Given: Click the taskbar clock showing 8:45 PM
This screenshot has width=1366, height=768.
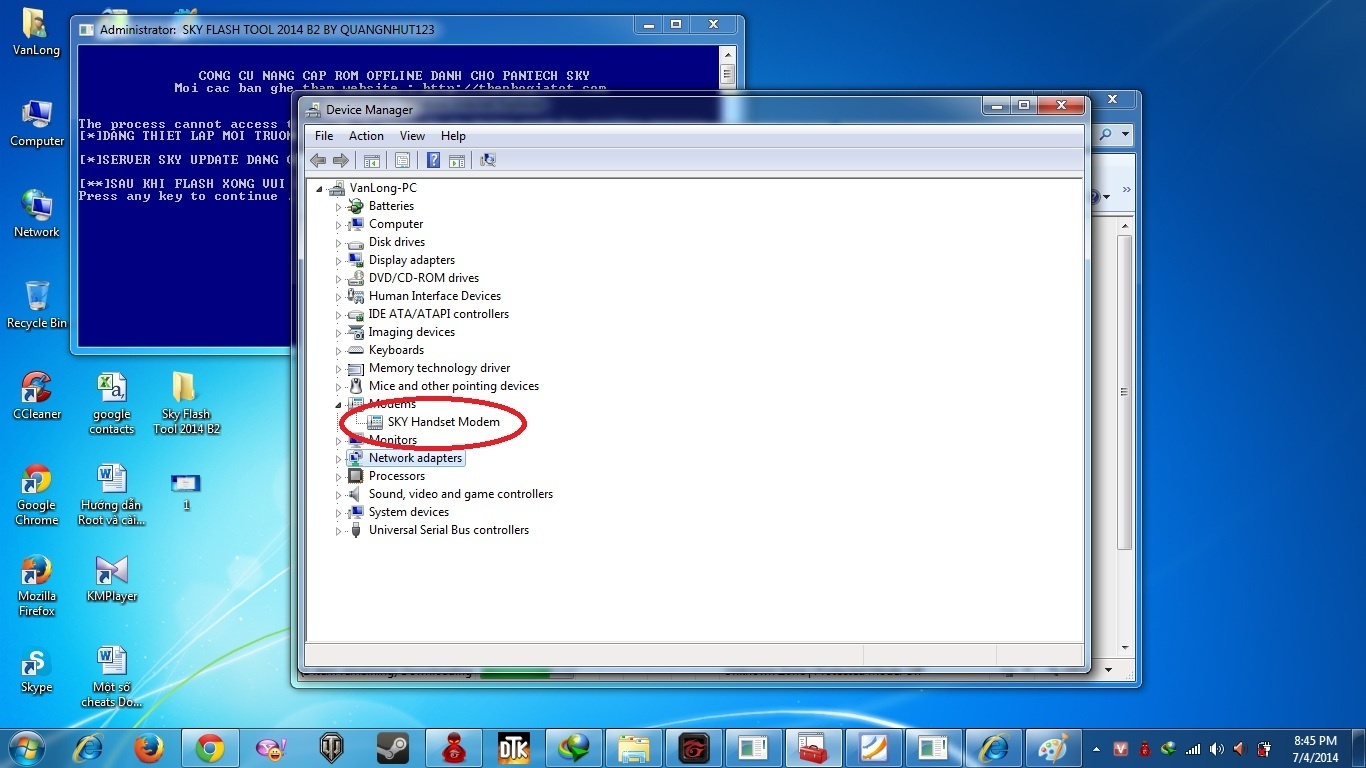Looking at the screenshot, I should click(x=1314, y=749).
